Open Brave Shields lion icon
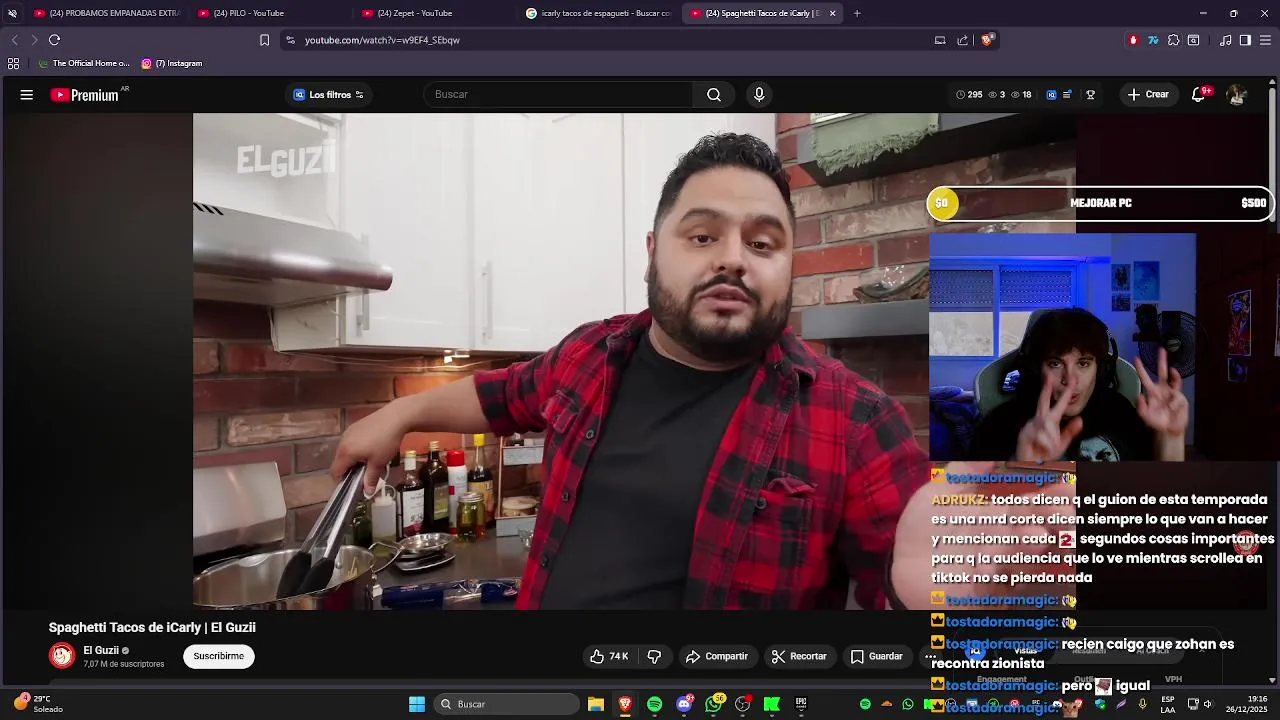The image size is (1280, 720). click(x=987, y=40)
